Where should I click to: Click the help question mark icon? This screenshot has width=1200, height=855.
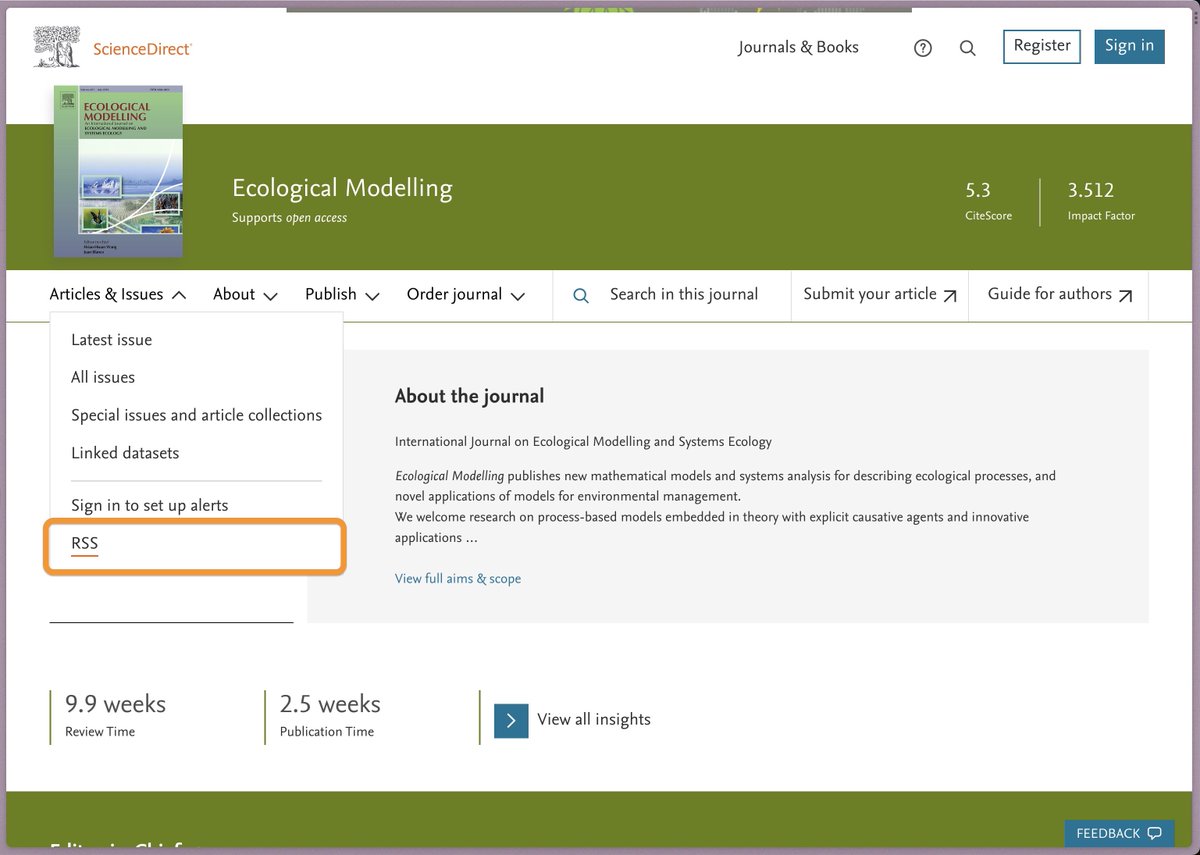pyautogui.click(x=922, y=47)
